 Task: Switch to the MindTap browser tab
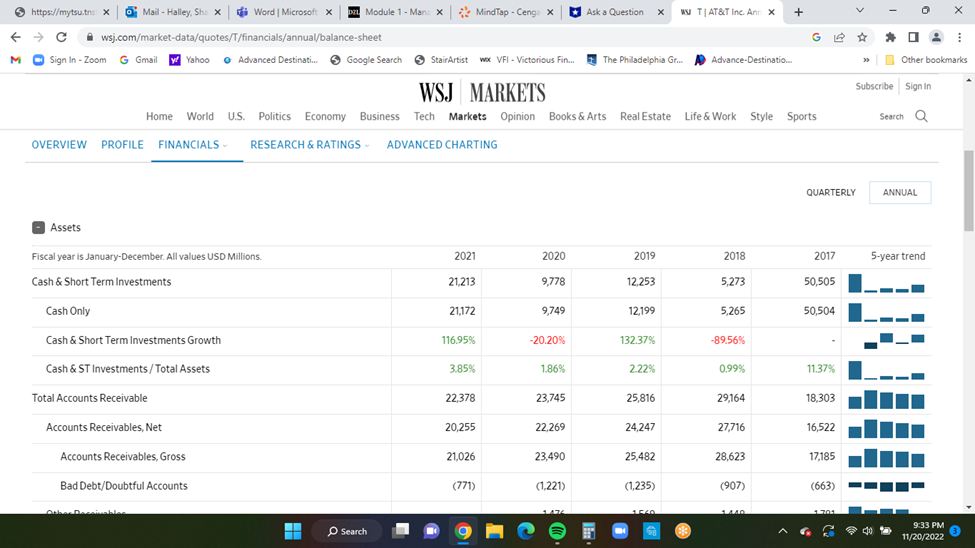pyautogui.click(x=506, y=12)
